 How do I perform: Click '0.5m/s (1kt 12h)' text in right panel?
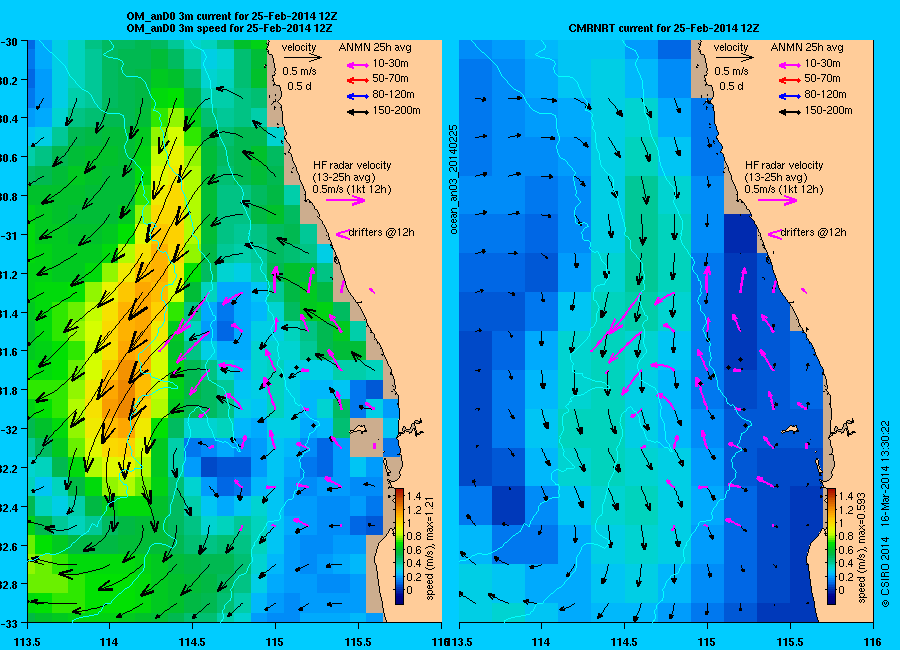pos(784,189)
